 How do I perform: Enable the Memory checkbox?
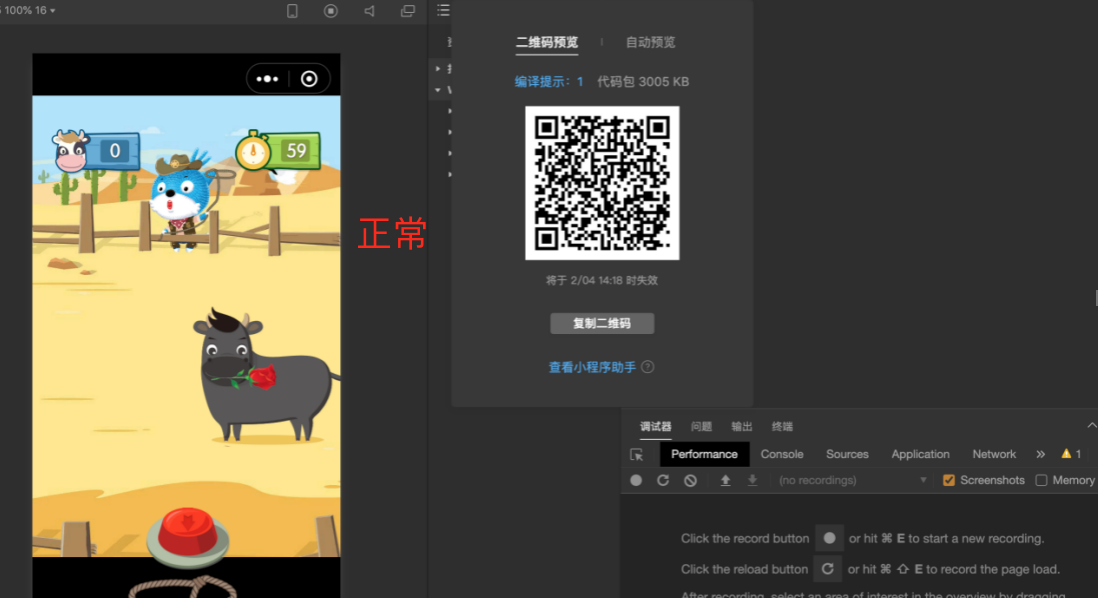point(1041,480)
